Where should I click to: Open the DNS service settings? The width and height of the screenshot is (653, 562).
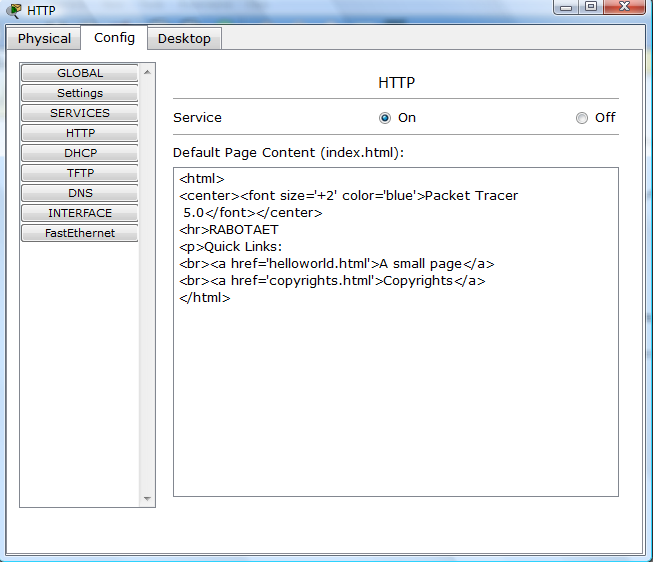click(x=80, y=193)
